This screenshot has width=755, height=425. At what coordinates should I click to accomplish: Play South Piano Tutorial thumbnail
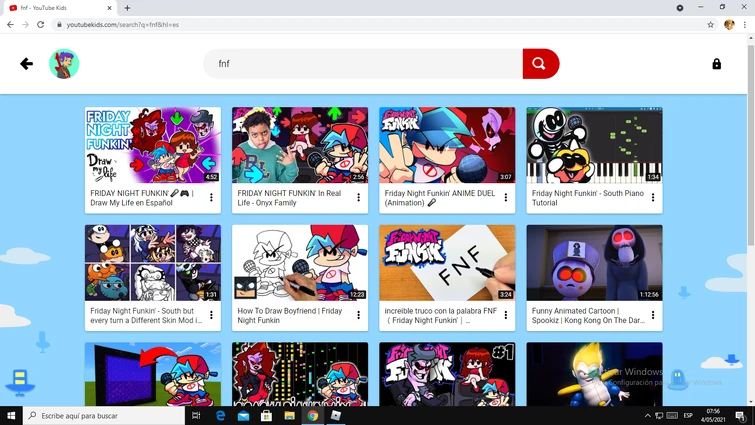[595, 145]
